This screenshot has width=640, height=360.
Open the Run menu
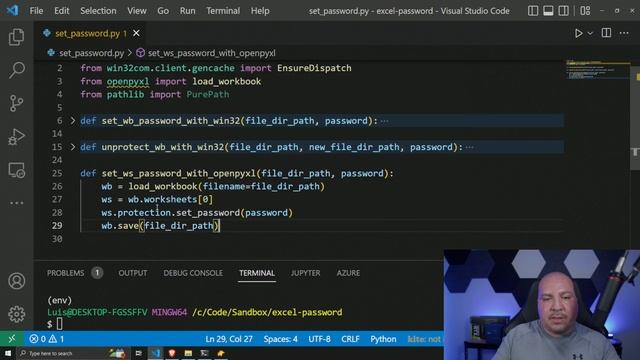(187, 11)
